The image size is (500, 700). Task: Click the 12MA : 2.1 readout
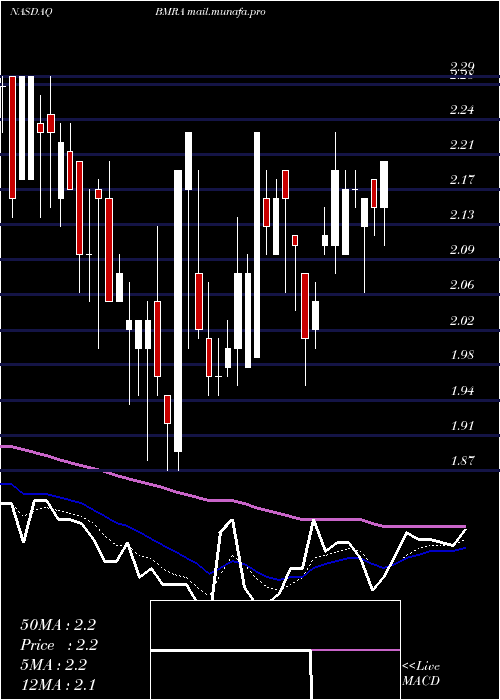[58, 684]
